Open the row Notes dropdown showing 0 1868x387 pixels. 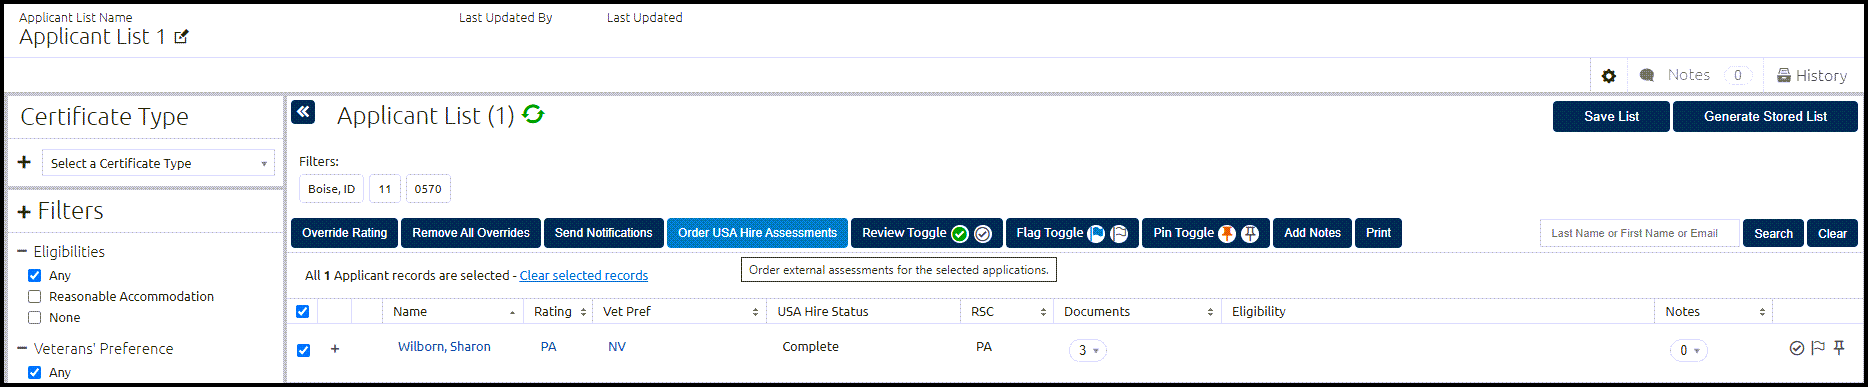pos(1689,350)
